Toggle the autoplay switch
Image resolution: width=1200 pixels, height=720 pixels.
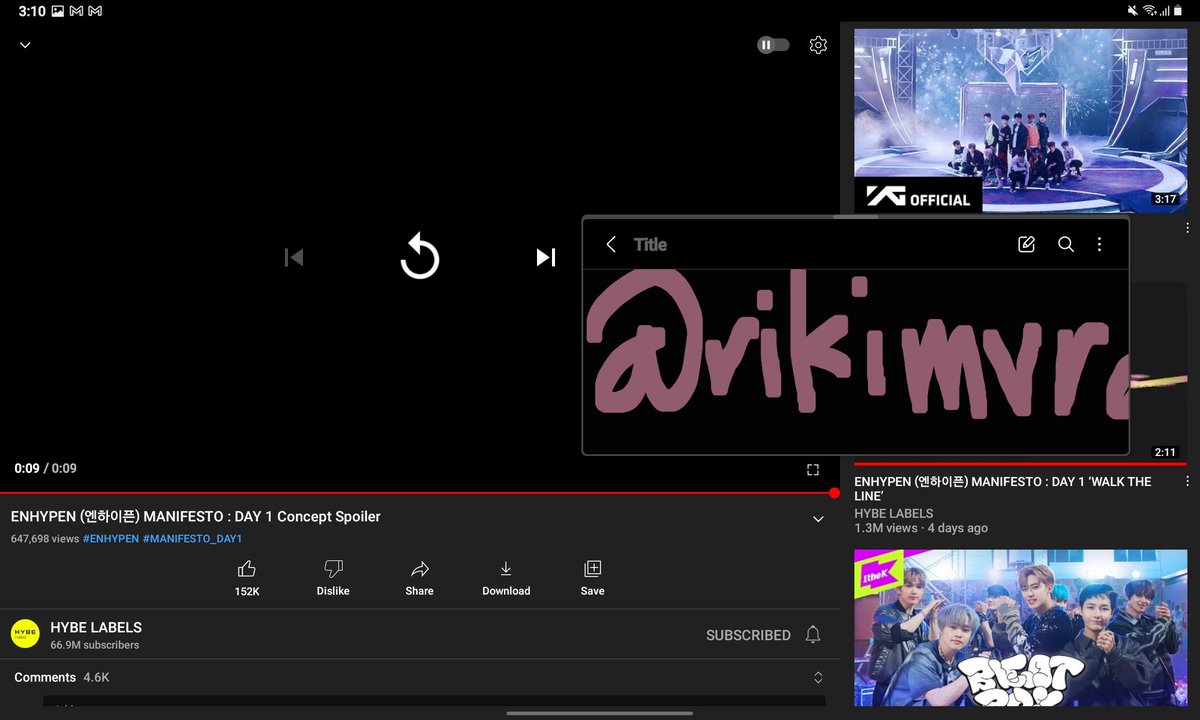[x=773, y=45]
